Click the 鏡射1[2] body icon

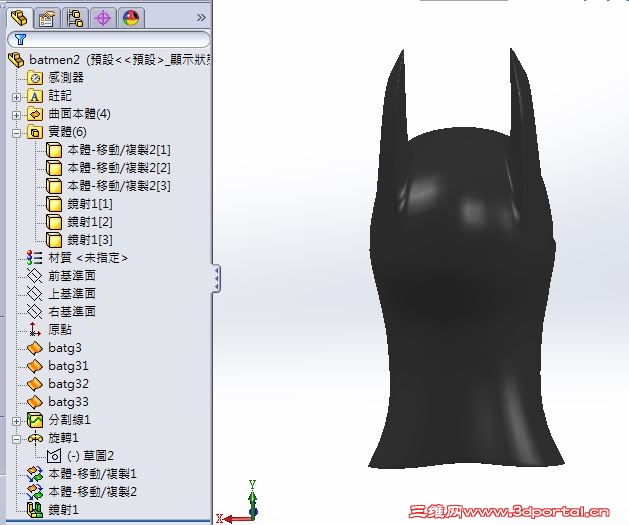click(54, 222)
